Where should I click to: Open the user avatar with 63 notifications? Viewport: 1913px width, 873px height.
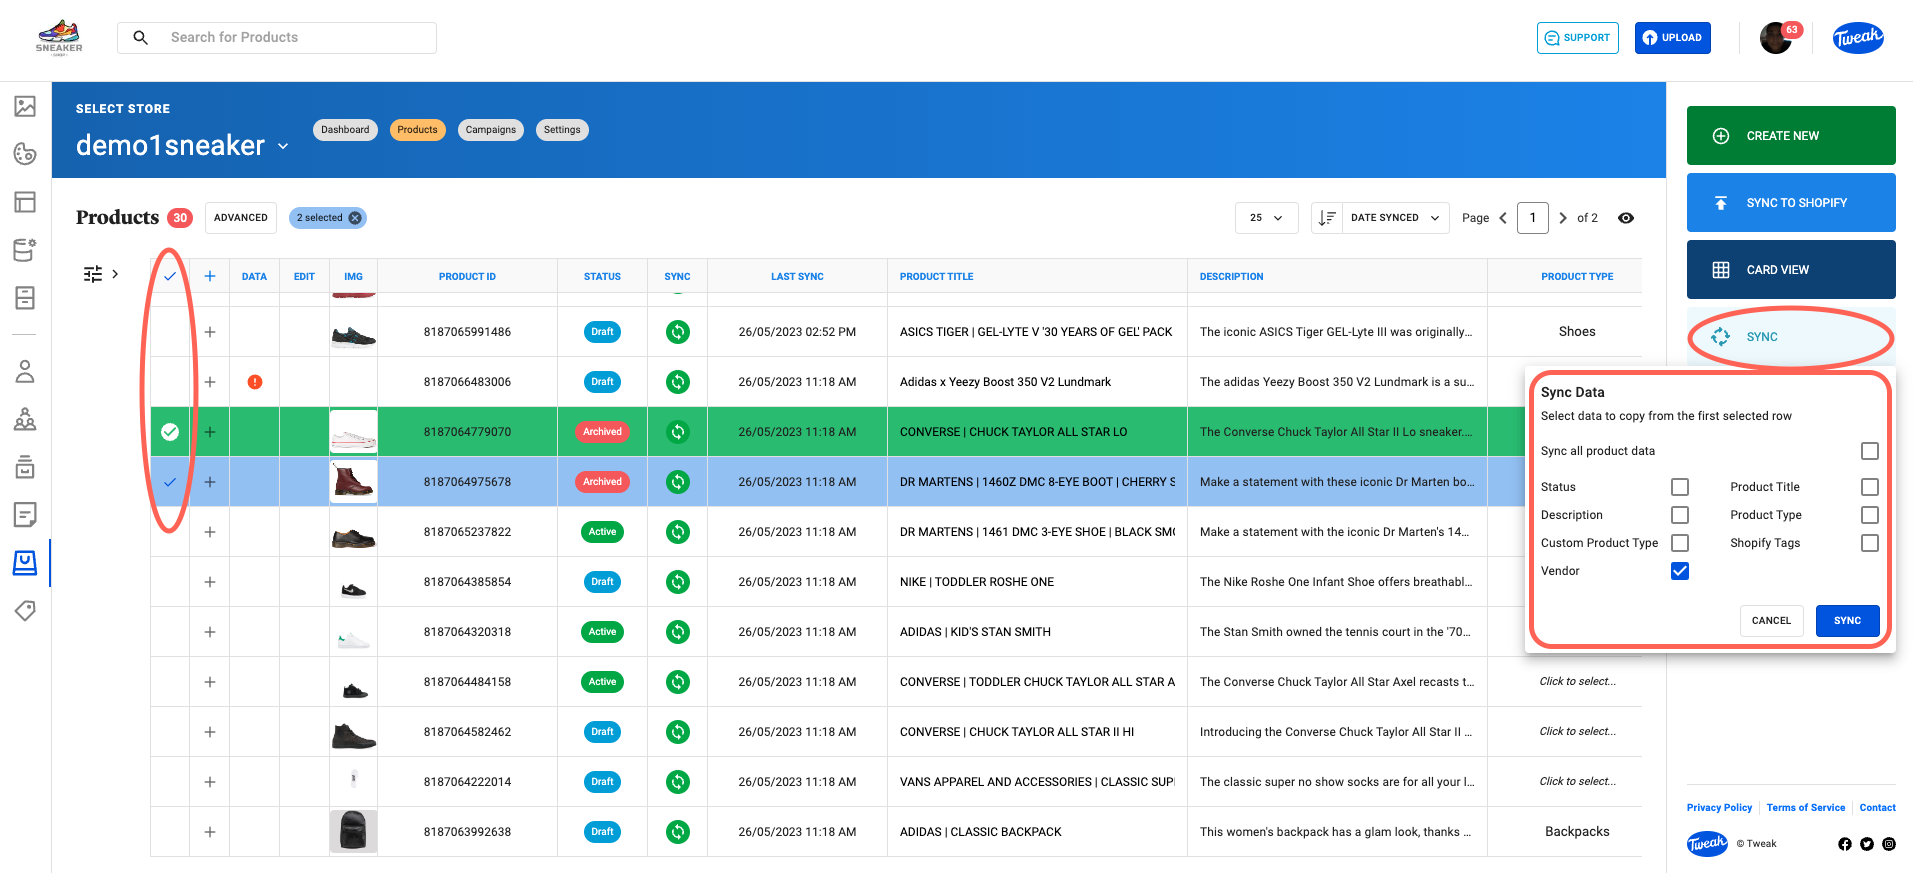1776,38
